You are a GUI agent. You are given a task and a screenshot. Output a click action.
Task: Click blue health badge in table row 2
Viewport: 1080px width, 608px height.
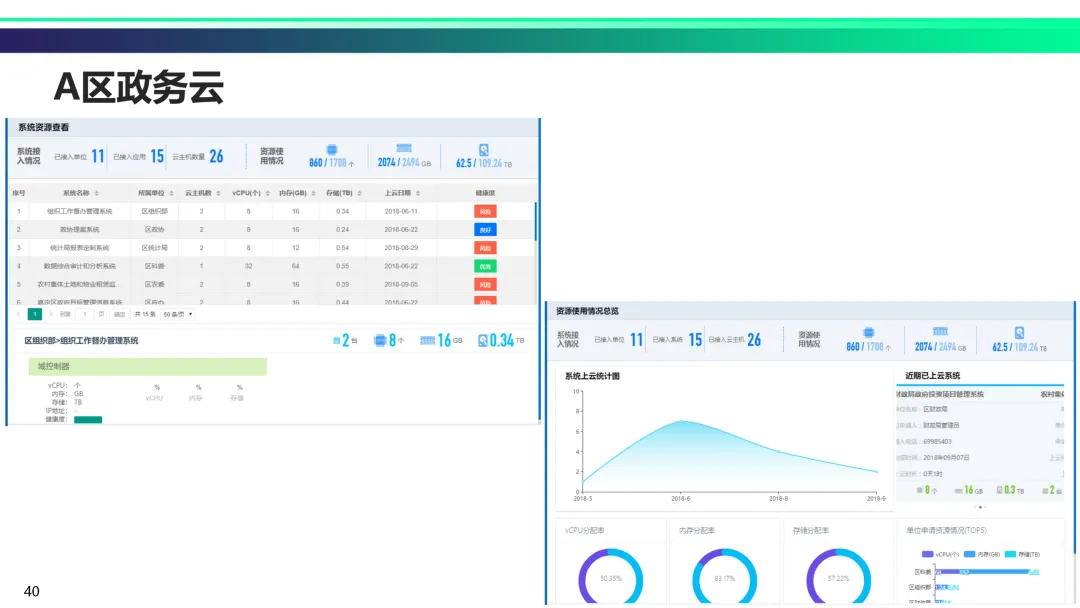coord(485,230)
